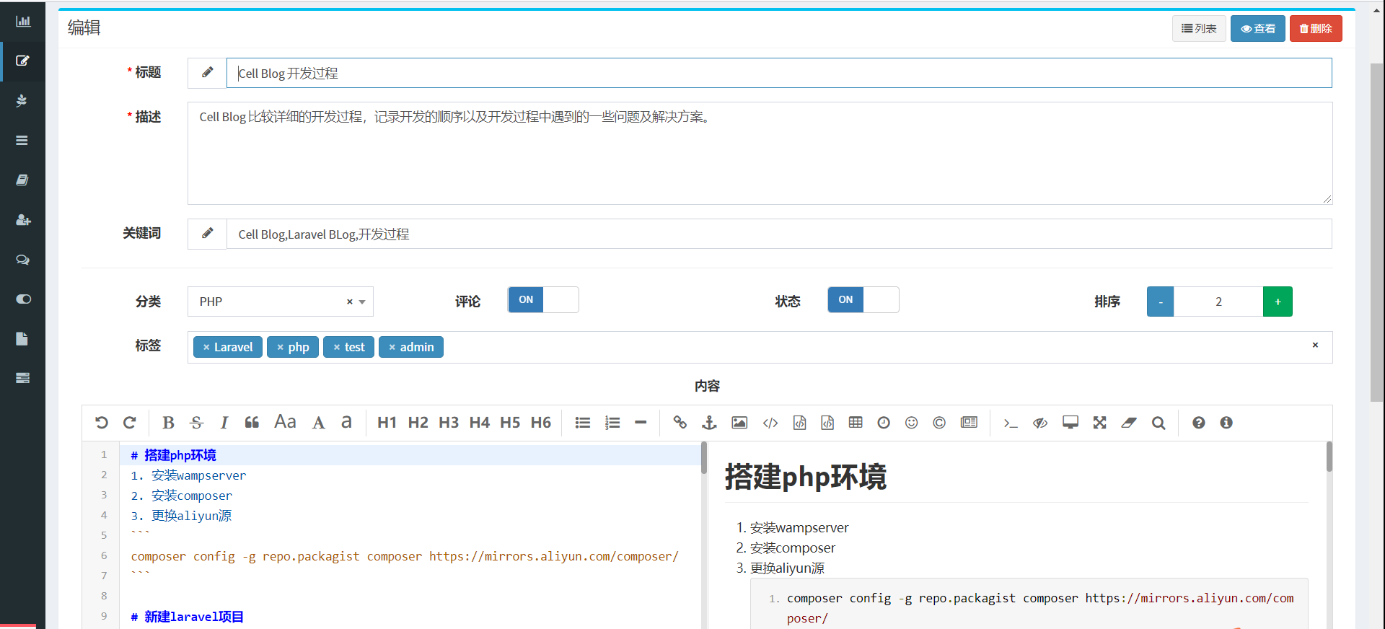Insert an H6 heading
Image resolution: width=1385 pixels, height=629 pixels.
click(x=541, y=423)
